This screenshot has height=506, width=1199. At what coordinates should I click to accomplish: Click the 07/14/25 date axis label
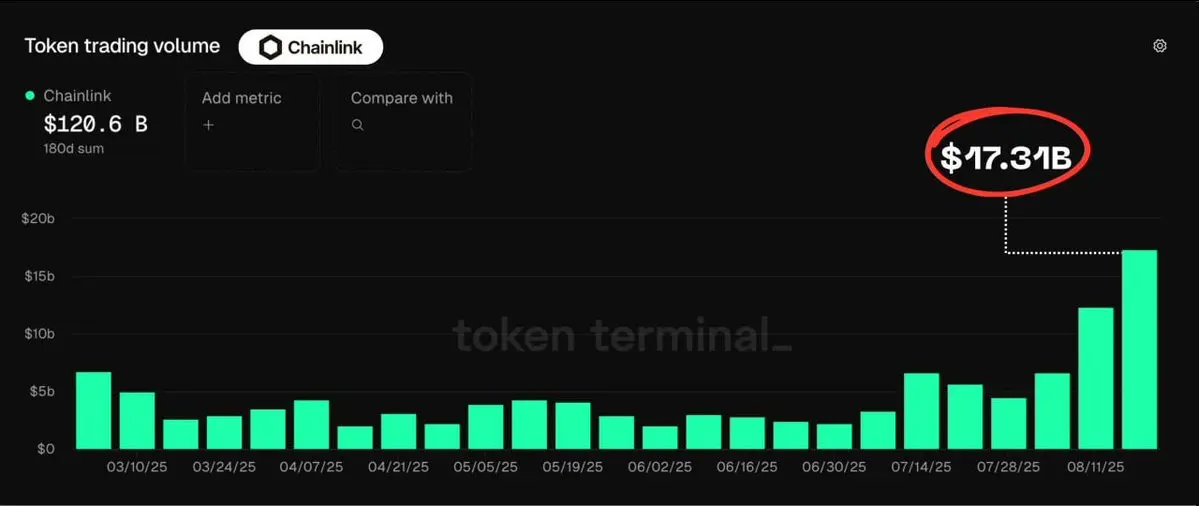pos(921,466)
